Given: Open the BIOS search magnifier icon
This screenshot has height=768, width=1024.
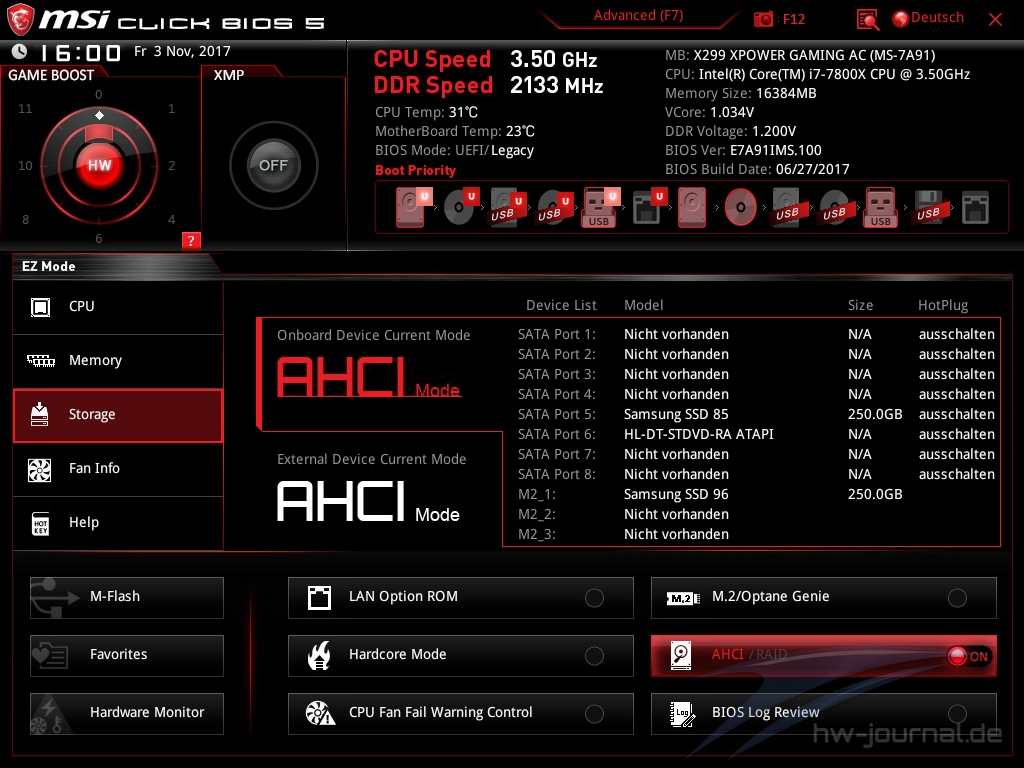Looking at the screenshot, I should point(867,20).
